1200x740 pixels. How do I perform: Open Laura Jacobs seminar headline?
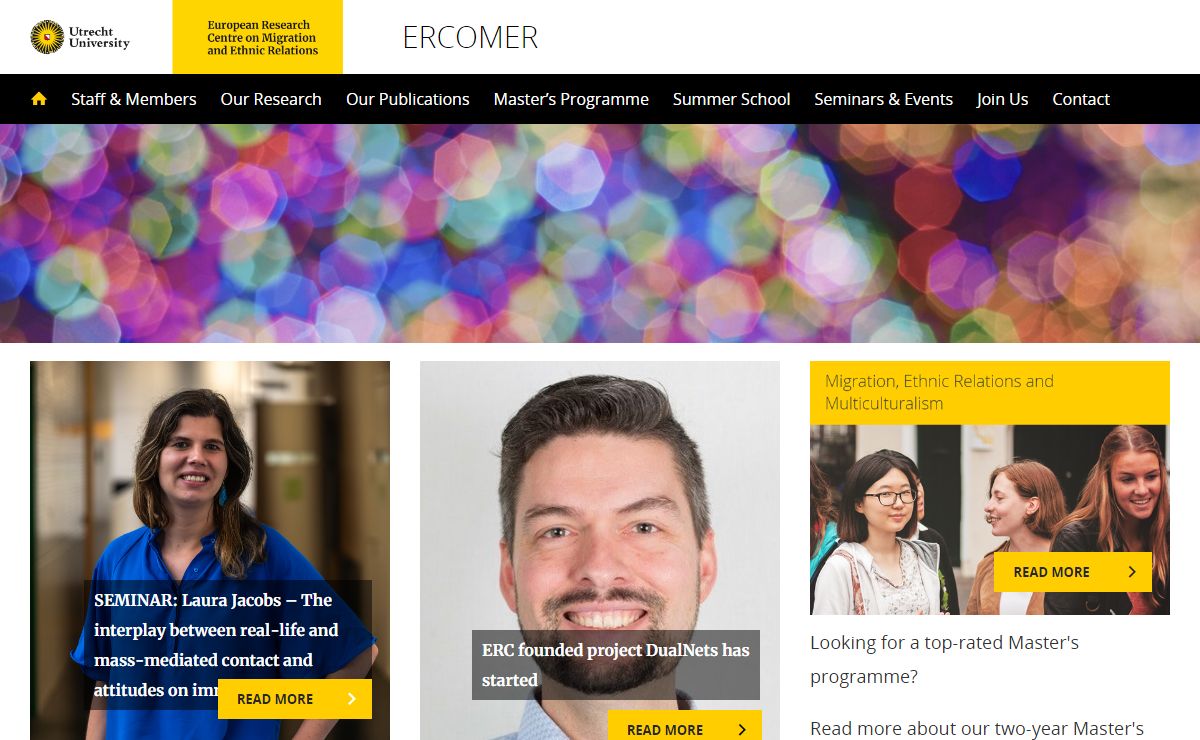point(215,645)
